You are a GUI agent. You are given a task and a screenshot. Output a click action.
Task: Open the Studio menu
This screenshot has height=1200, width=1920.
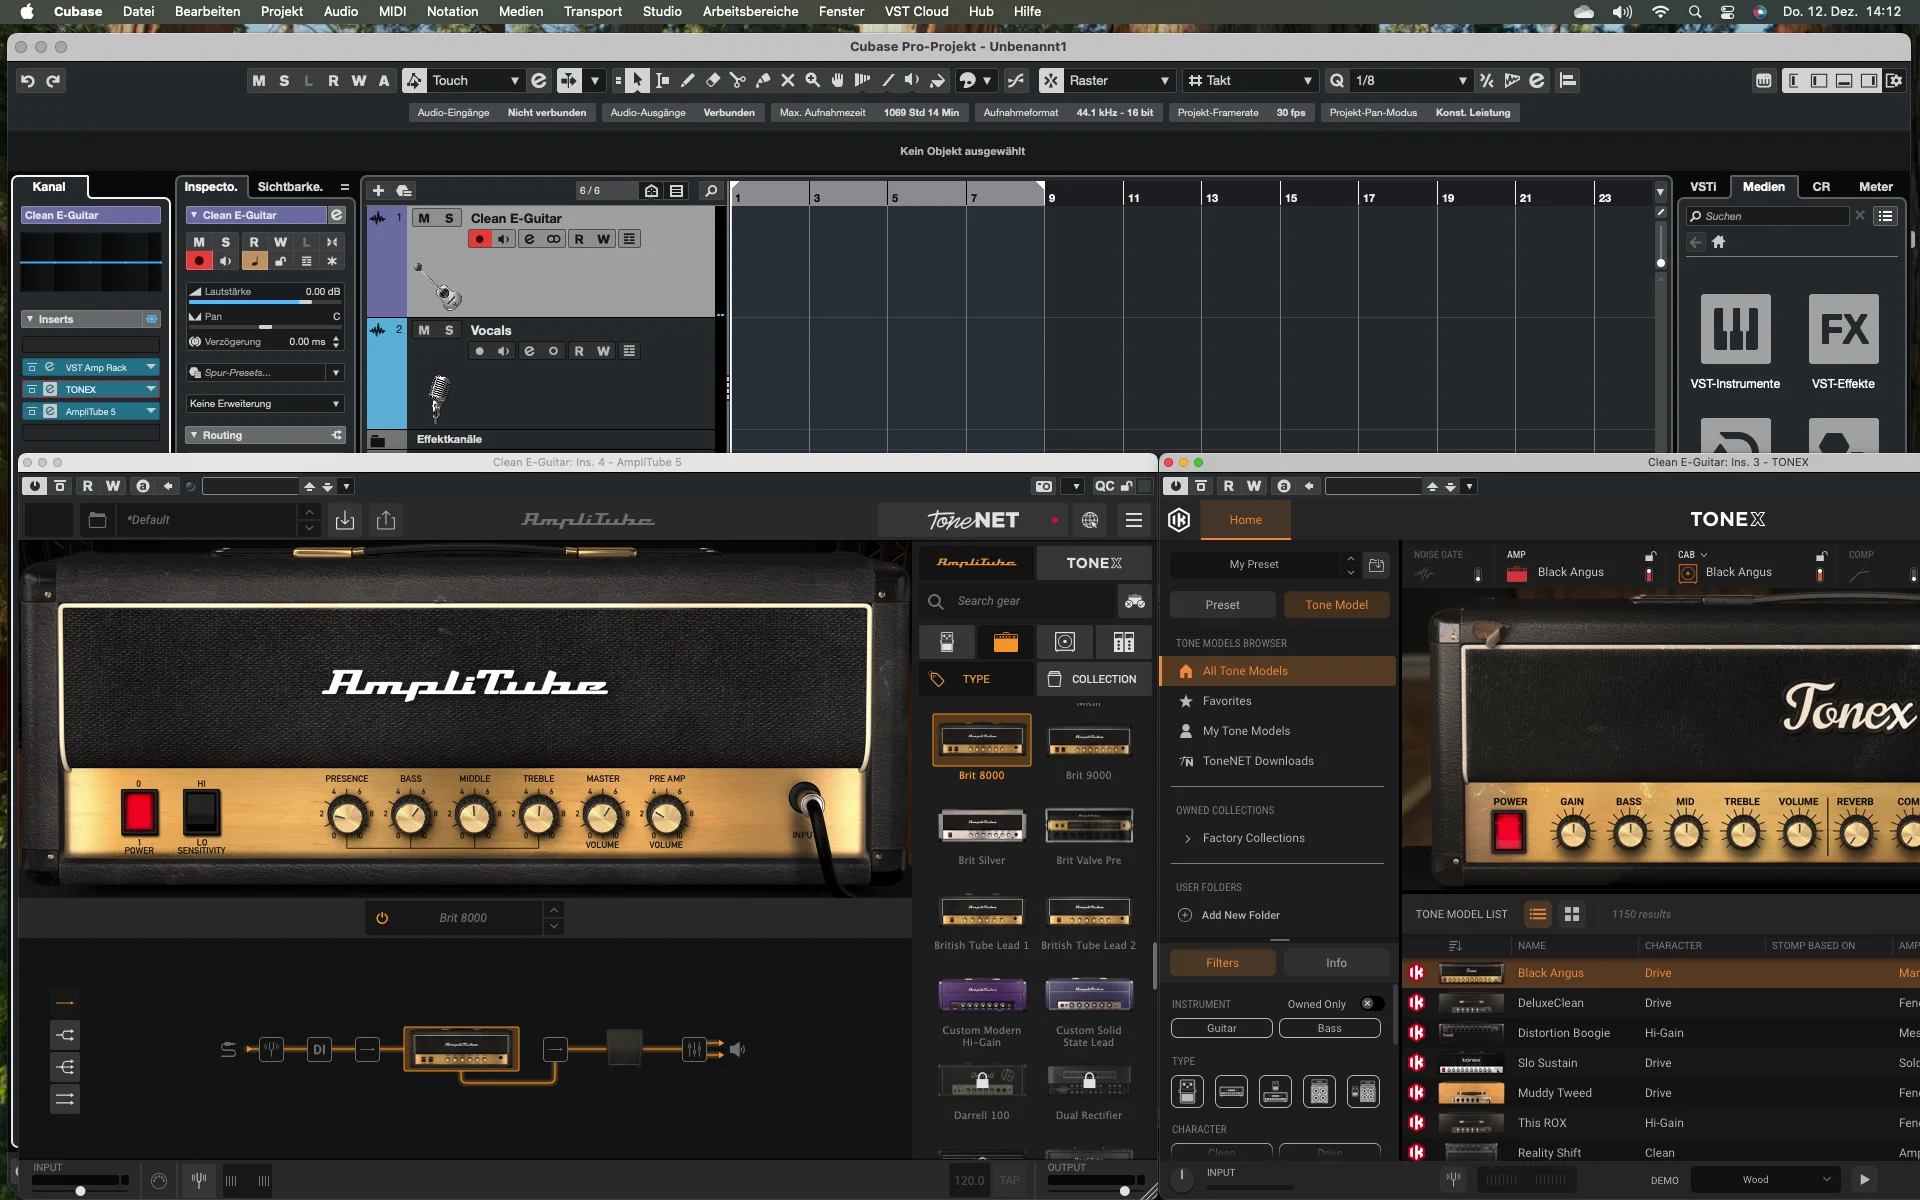click(662, 11)
